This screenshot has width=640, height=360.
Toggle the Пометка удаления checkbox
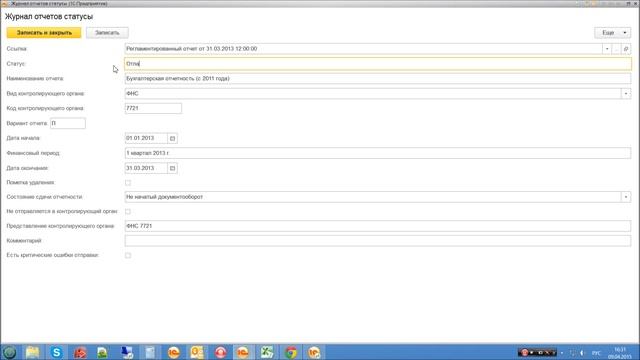point(128,182)
